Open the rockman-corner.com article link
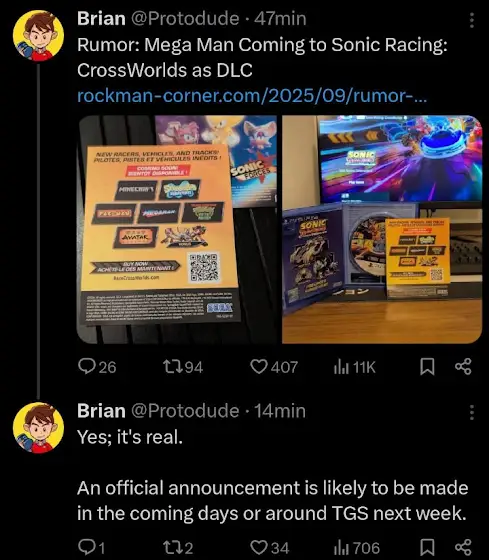 point(252,96)
